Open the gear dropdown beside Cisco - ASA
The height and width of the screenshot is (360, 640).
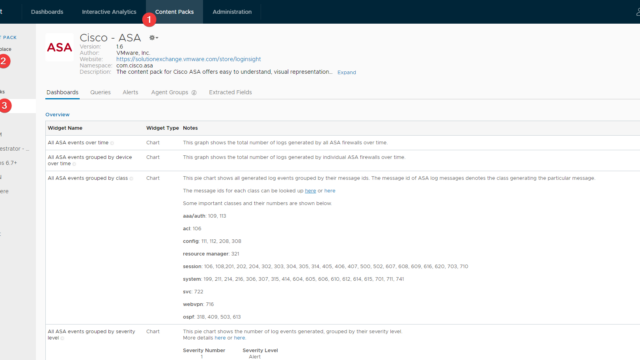pos(153,38)
